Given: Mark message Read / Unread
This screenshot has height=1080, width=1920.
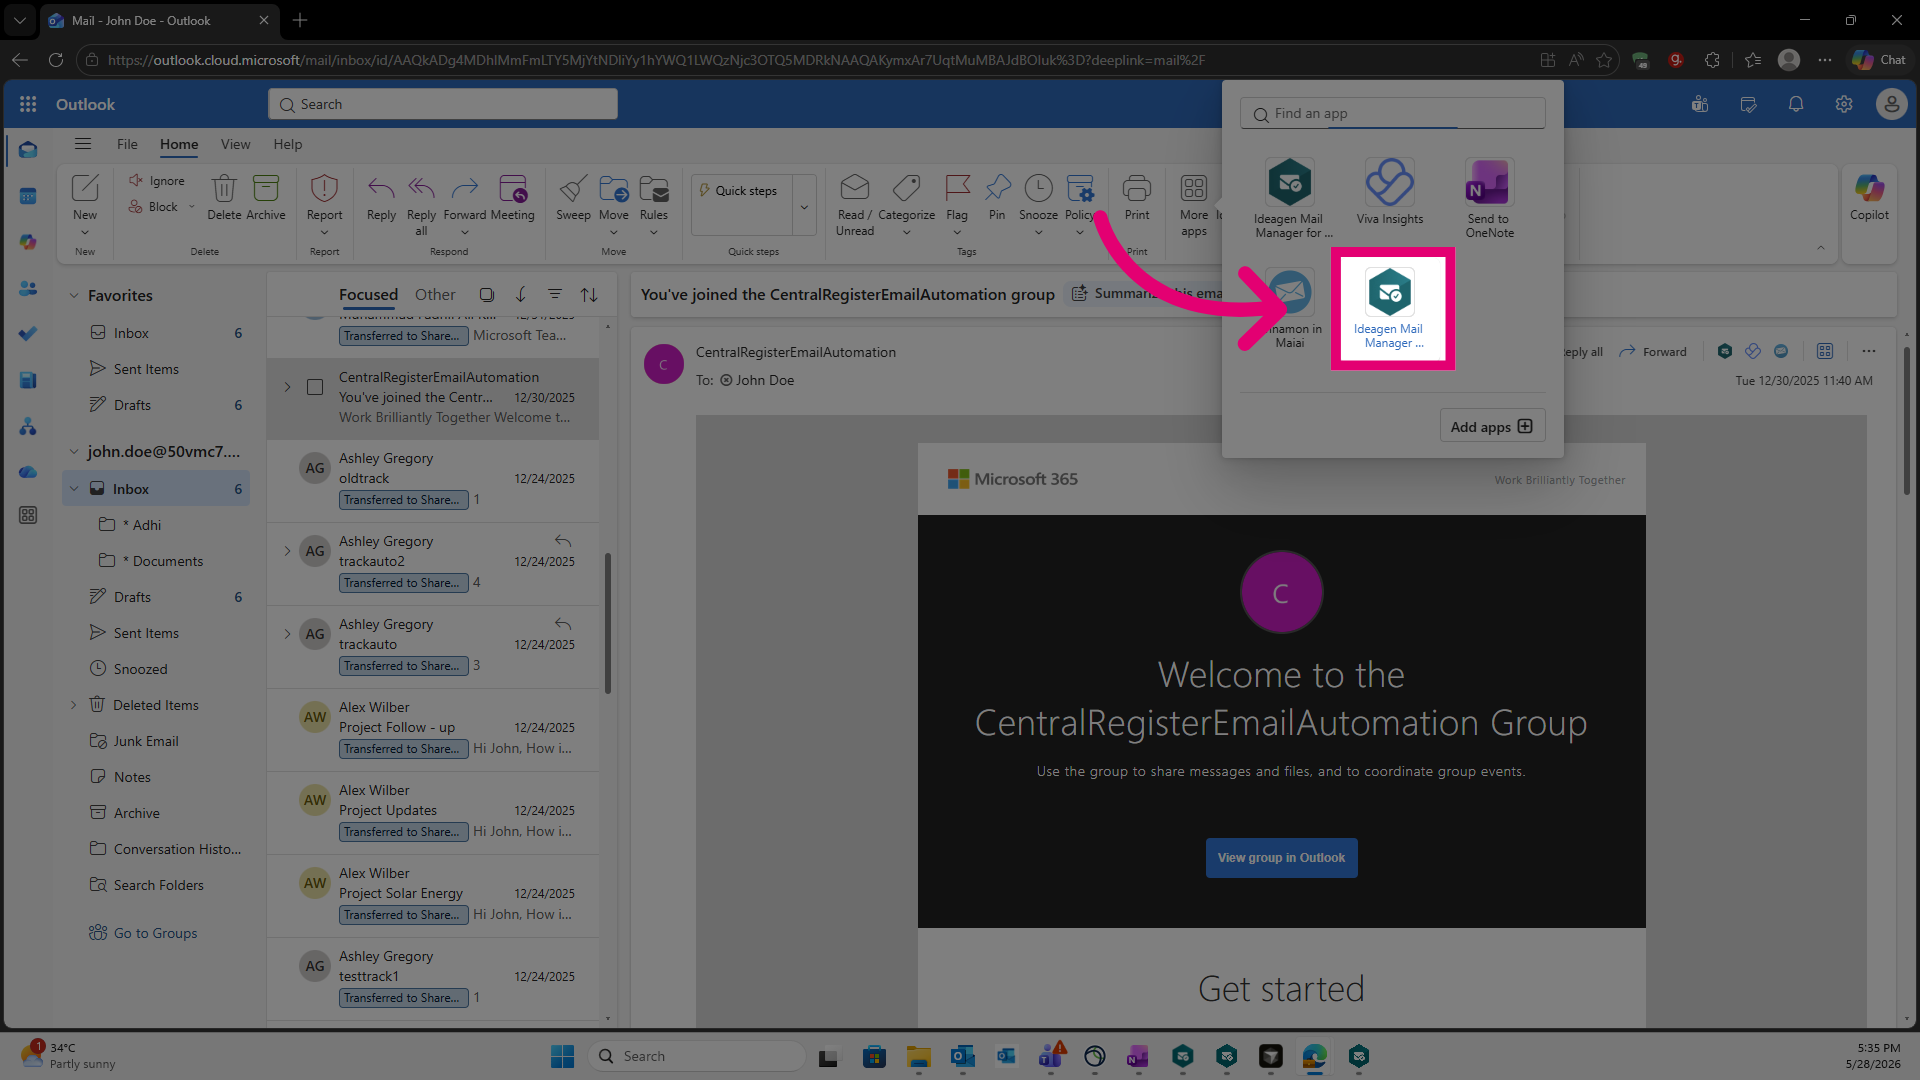Looking at the screenshot, I should [855, 205].
